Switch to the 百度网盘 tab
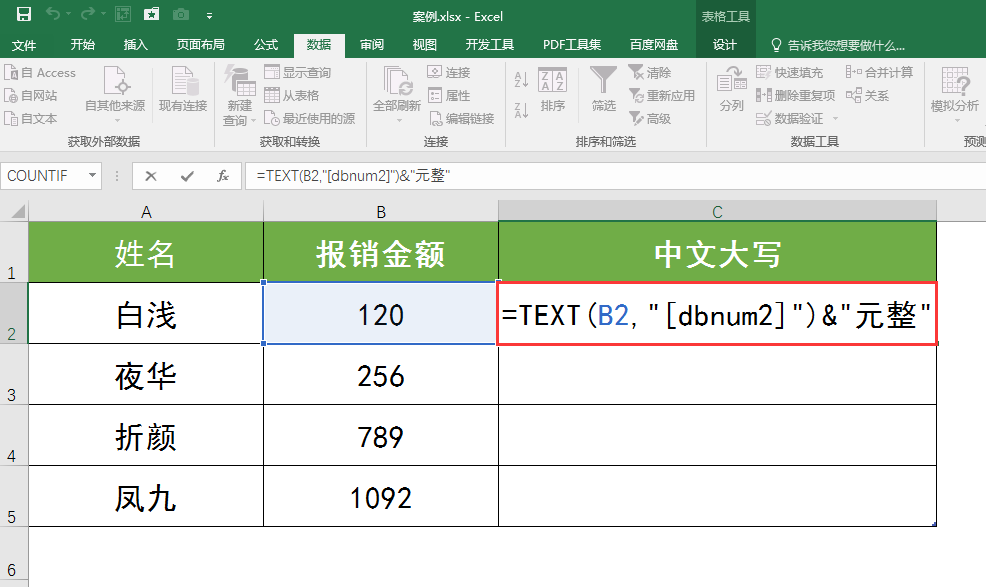This screenshot has width=986, height=587. click(x=654, y=45)
